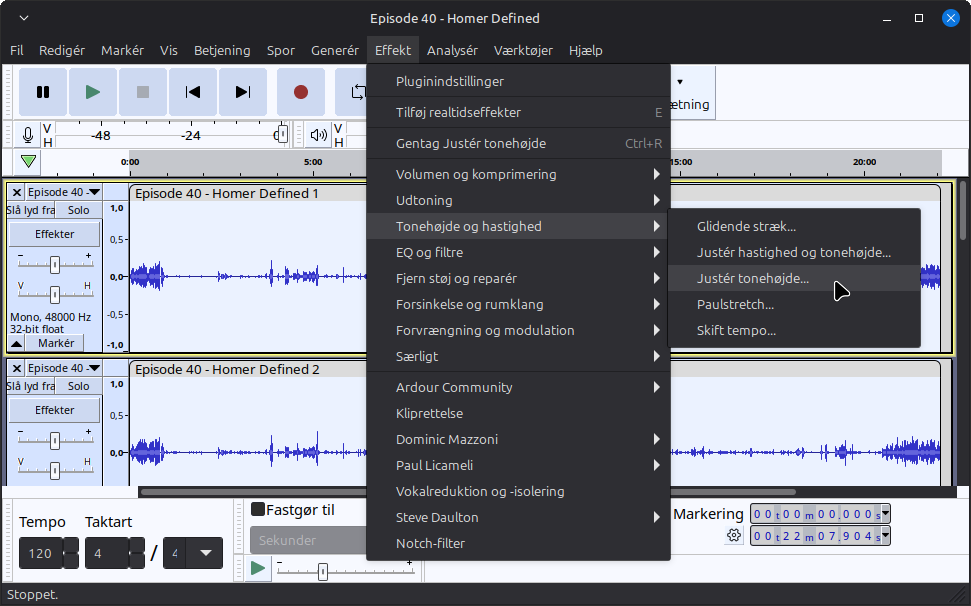Skip to start of the project

(x=193, y=92)
